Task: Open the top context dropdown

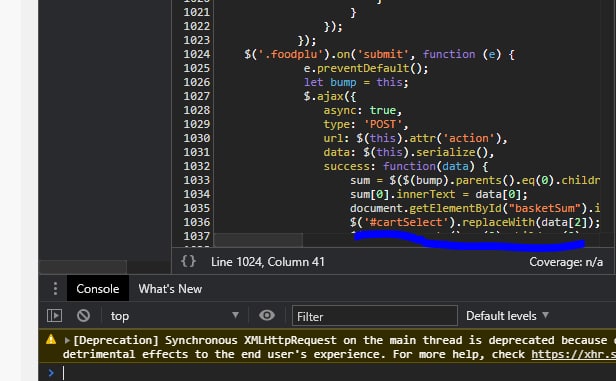Action: [174, 316]
